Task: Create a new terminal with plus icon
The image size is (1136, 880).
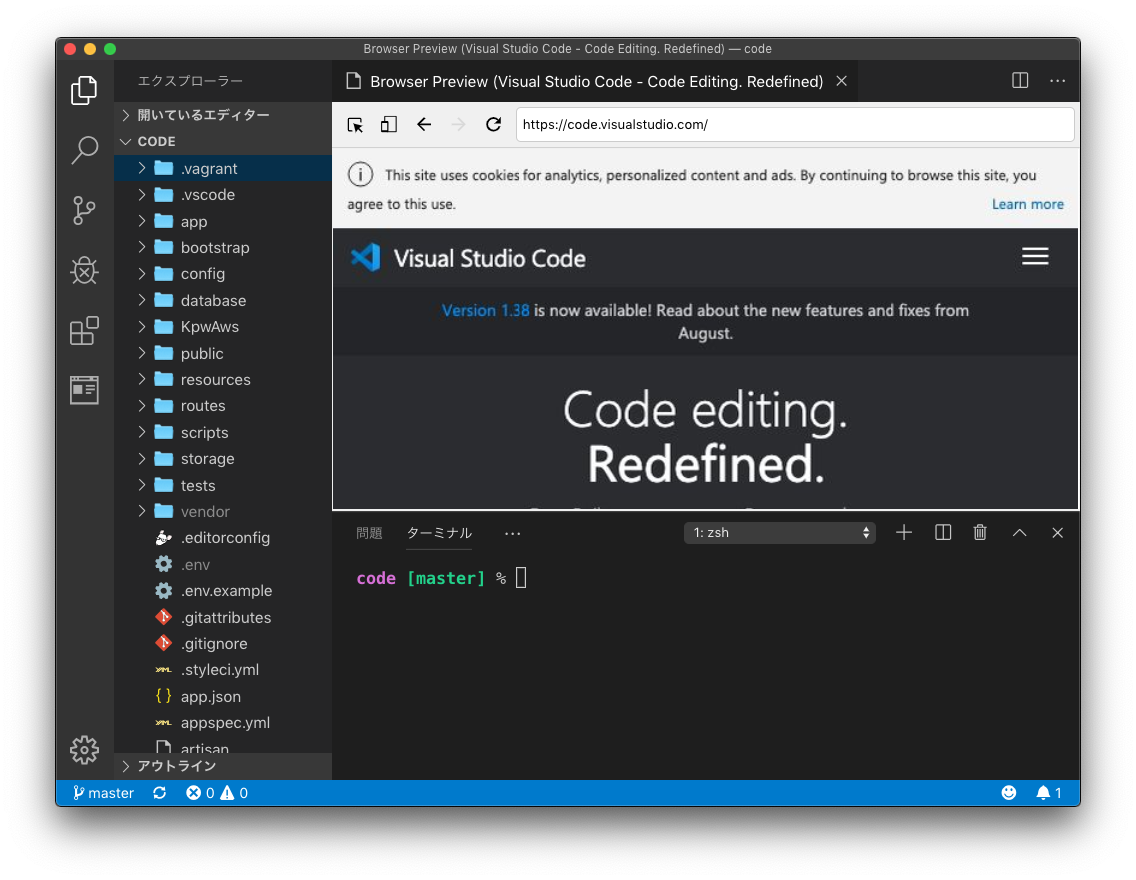Action: 903,533
